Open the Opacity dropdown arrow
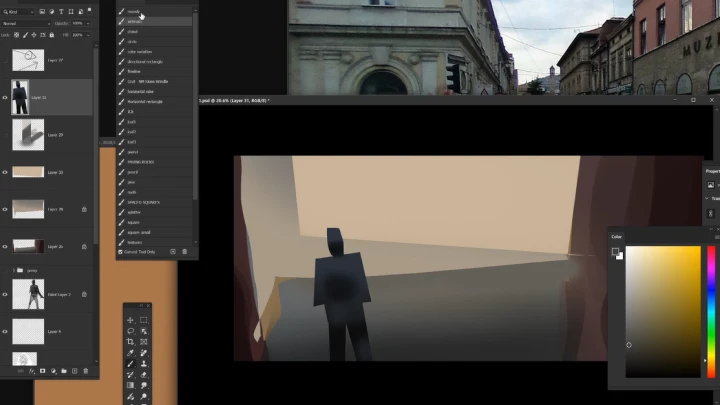 (88, 23)
